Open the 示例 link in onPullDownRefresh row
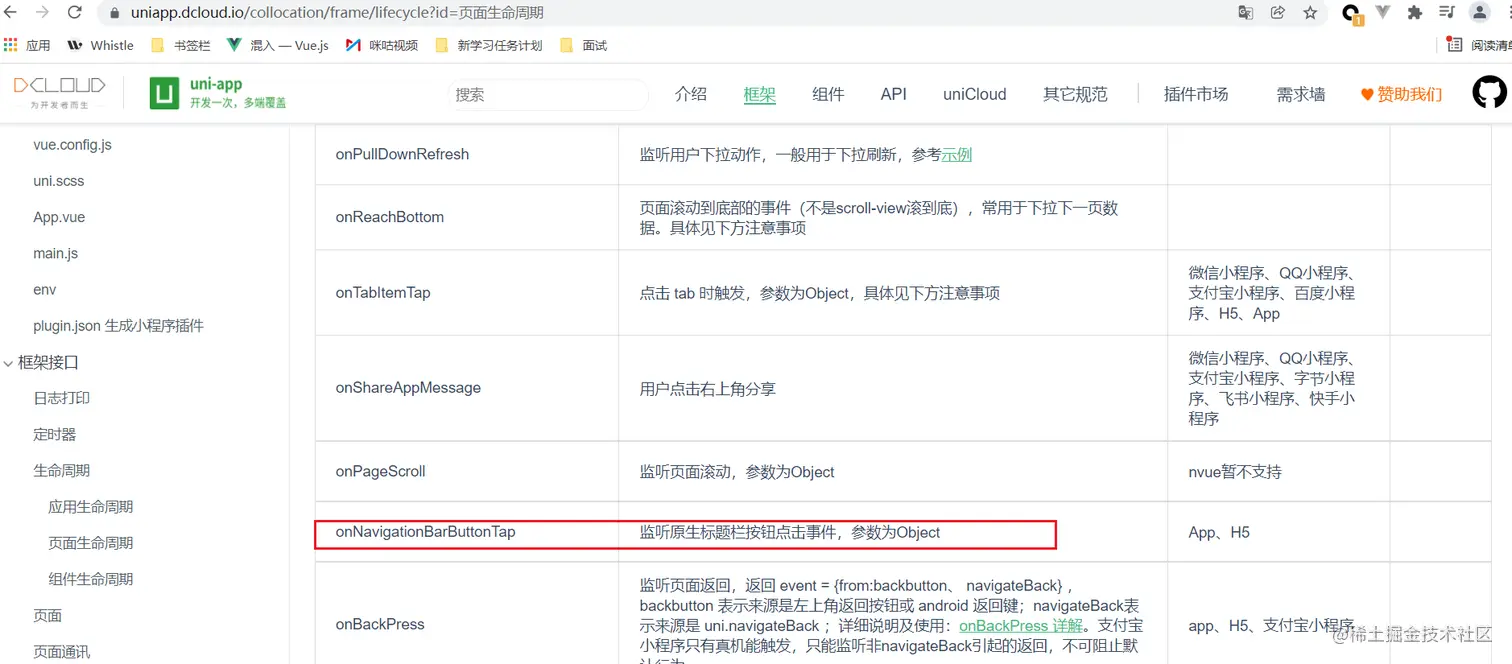The image size is (1512, 664). point(957,154)
